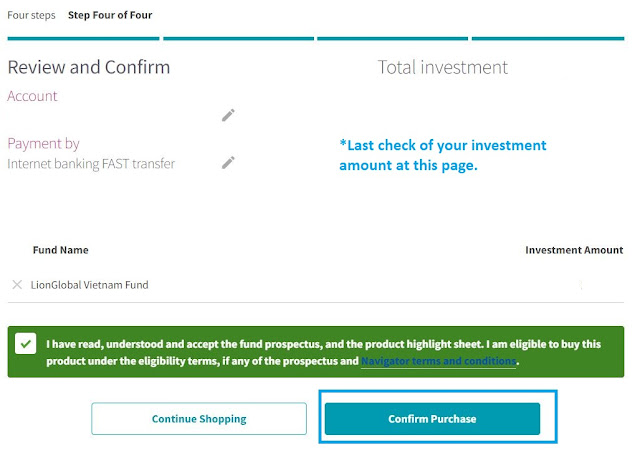Select the second step progress bar segment

[x=238, y=39]
